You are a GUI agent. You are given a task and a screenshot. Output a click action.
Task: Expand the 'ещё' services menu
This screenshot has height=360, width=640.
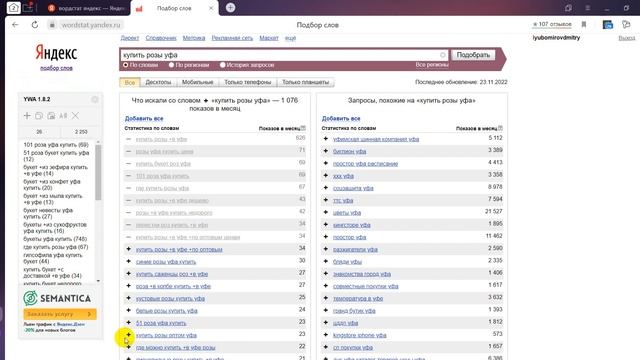point(290,38)
